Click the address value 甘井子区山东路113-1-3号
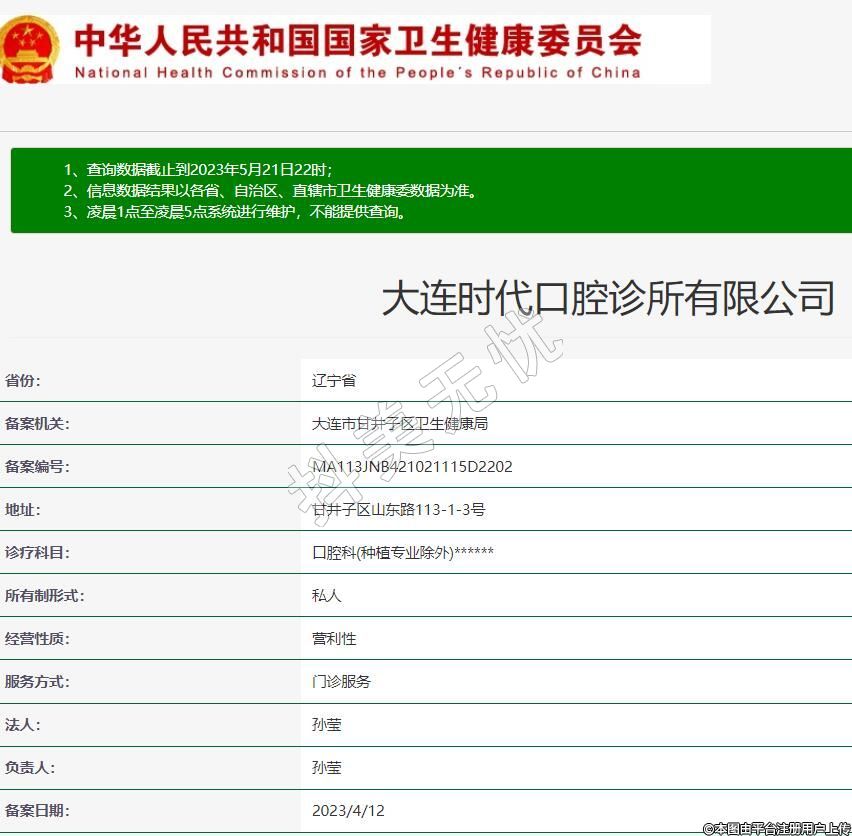 point(398,509)
